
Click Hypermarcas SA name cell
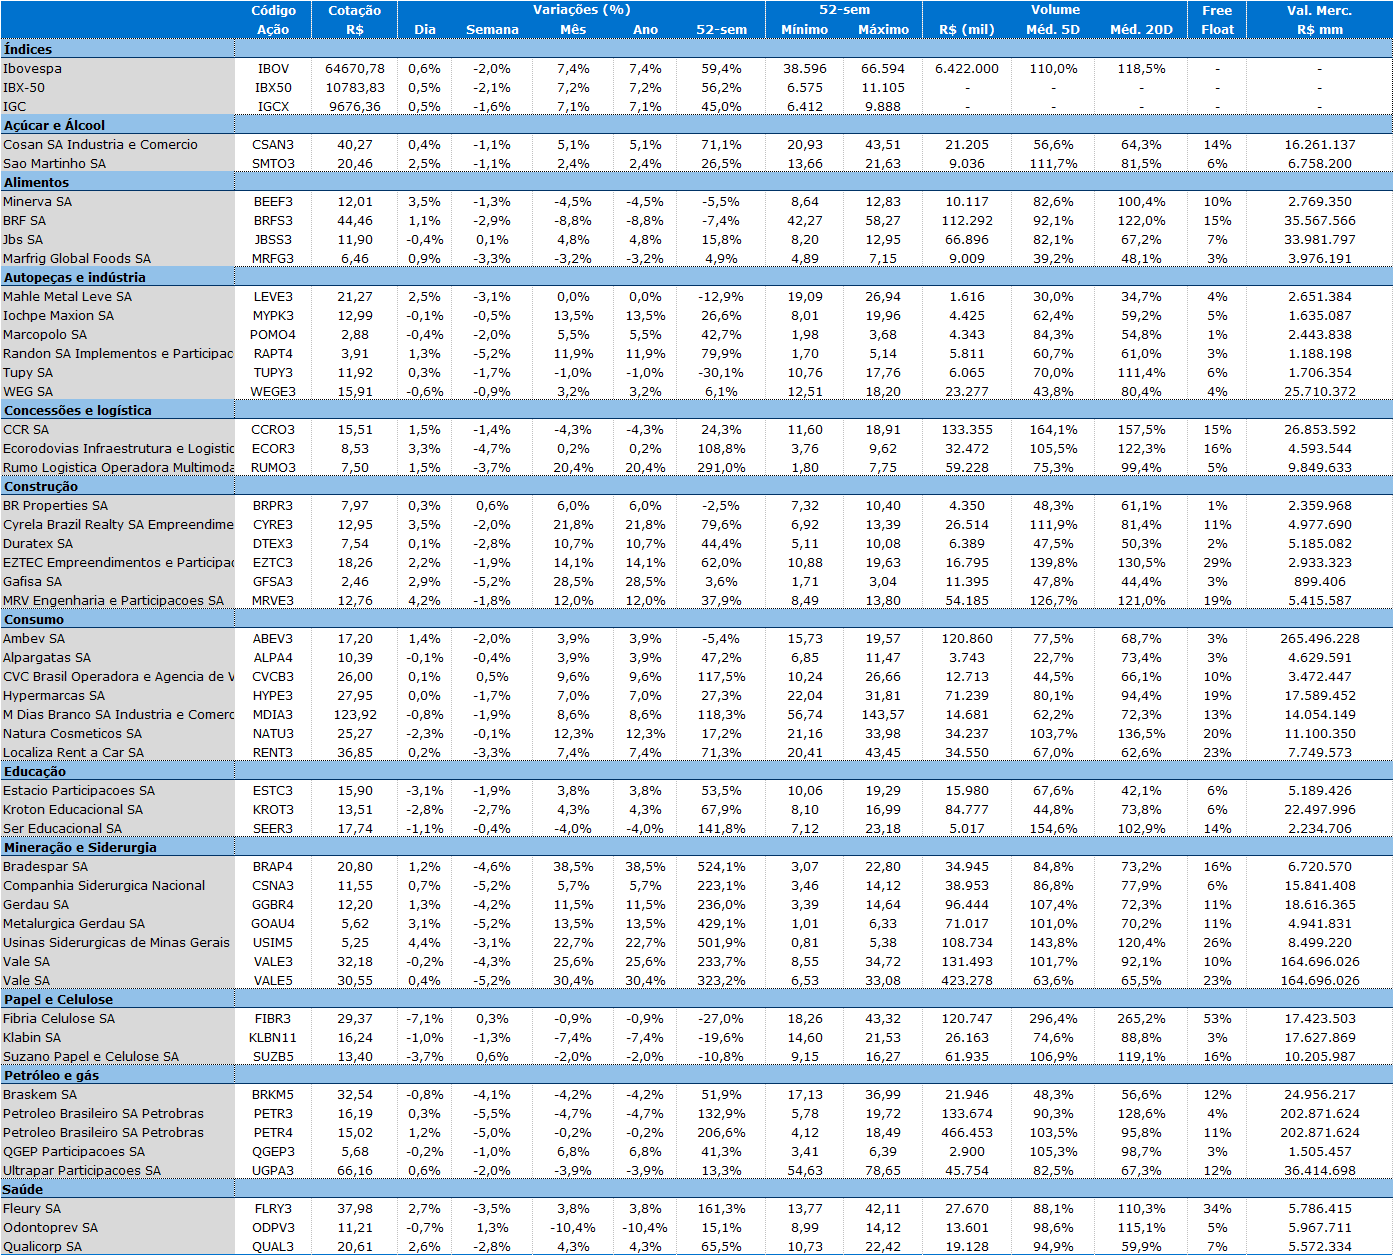click(x=117, y=696)
